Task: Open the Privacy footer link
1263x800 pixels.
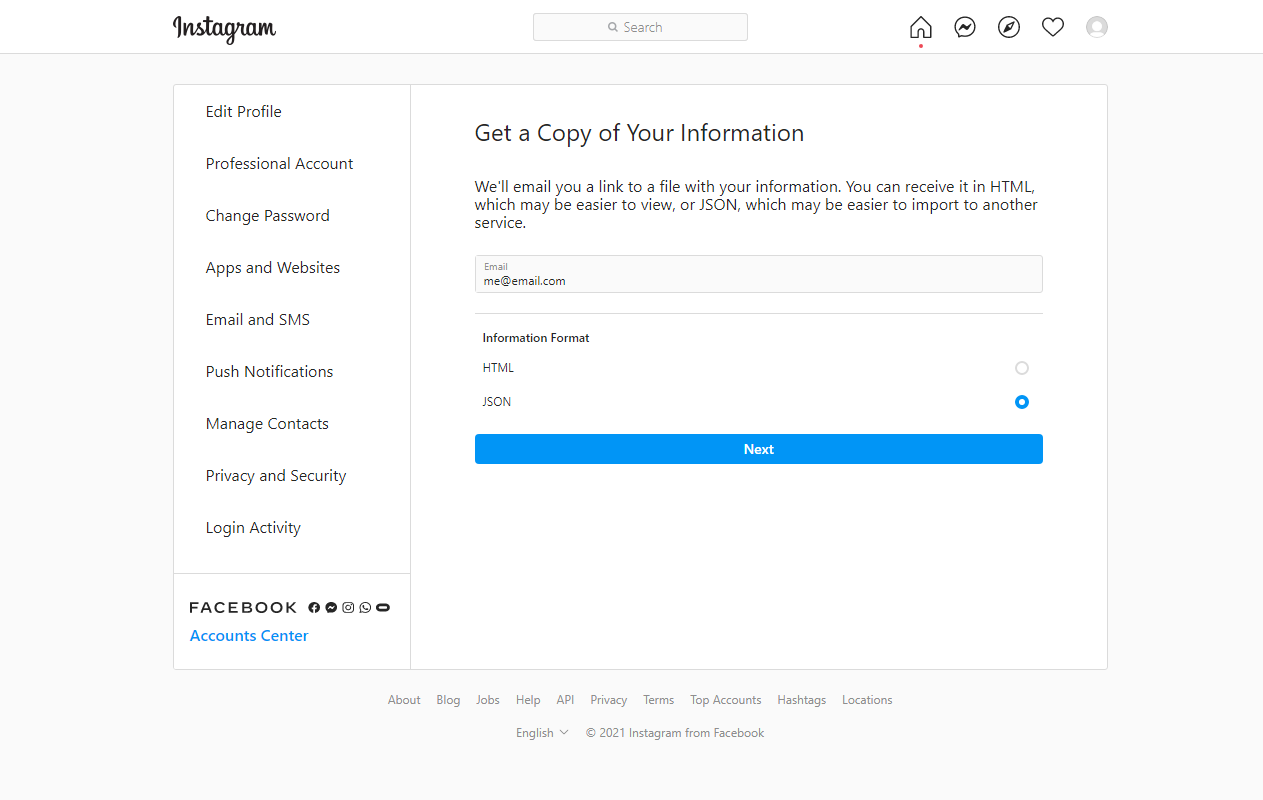Action: [x=609, y=700]
